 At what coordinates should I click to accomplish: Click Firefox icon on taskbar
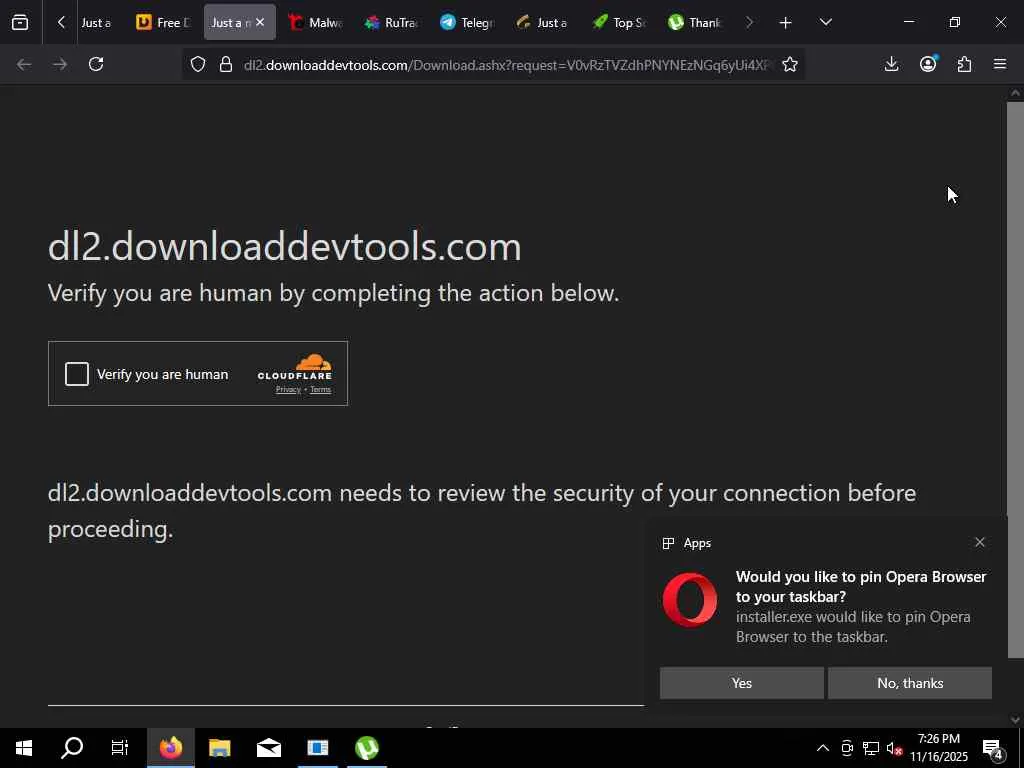tap(170, 748)
